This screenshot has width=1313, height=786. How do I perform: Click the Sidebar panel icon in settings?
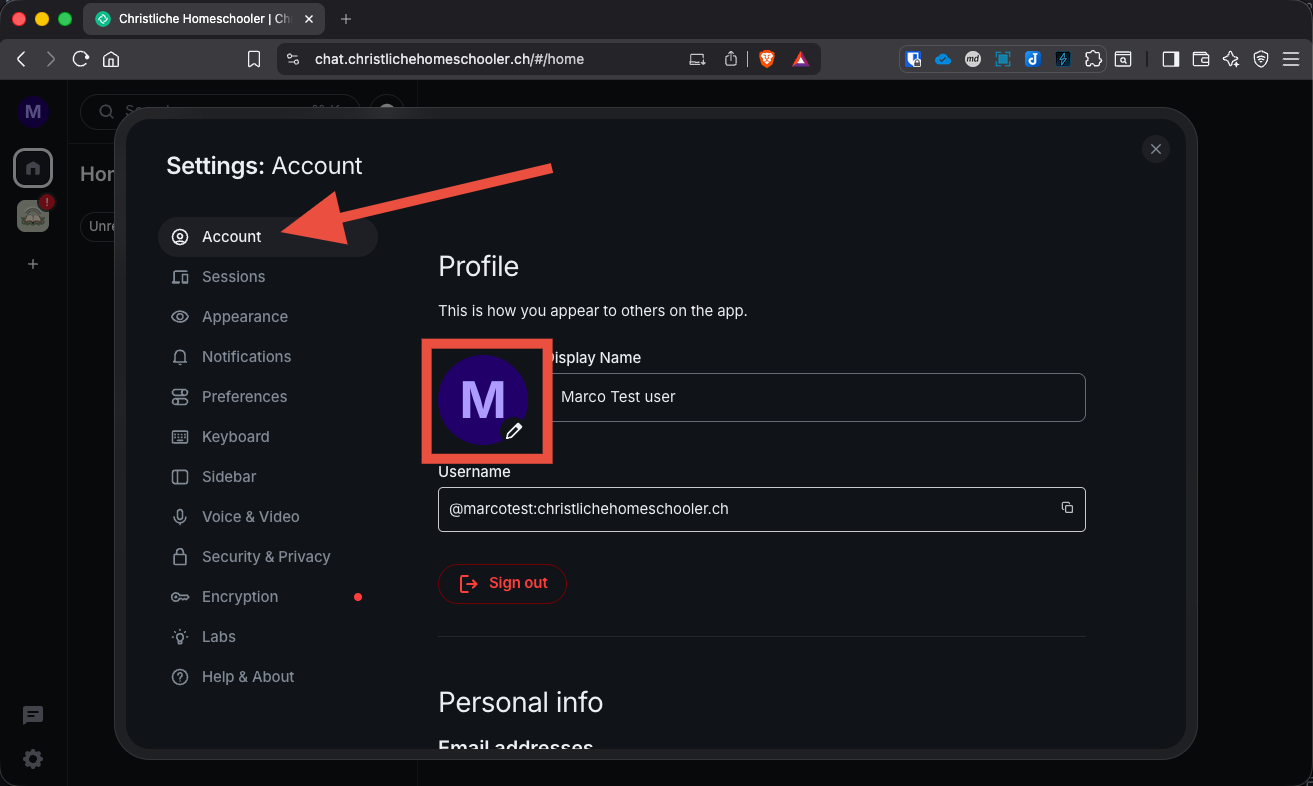pyautogui.click(x=180, y=477)
